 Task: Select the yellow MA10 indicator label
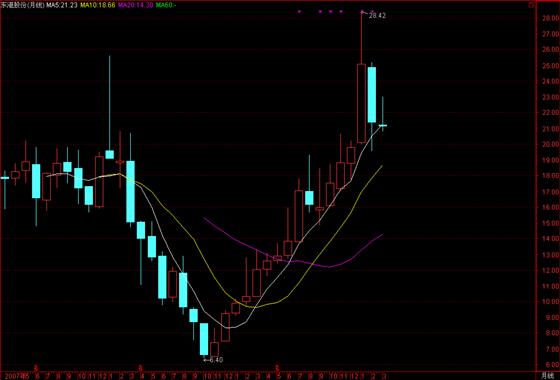tap(98, 5)
